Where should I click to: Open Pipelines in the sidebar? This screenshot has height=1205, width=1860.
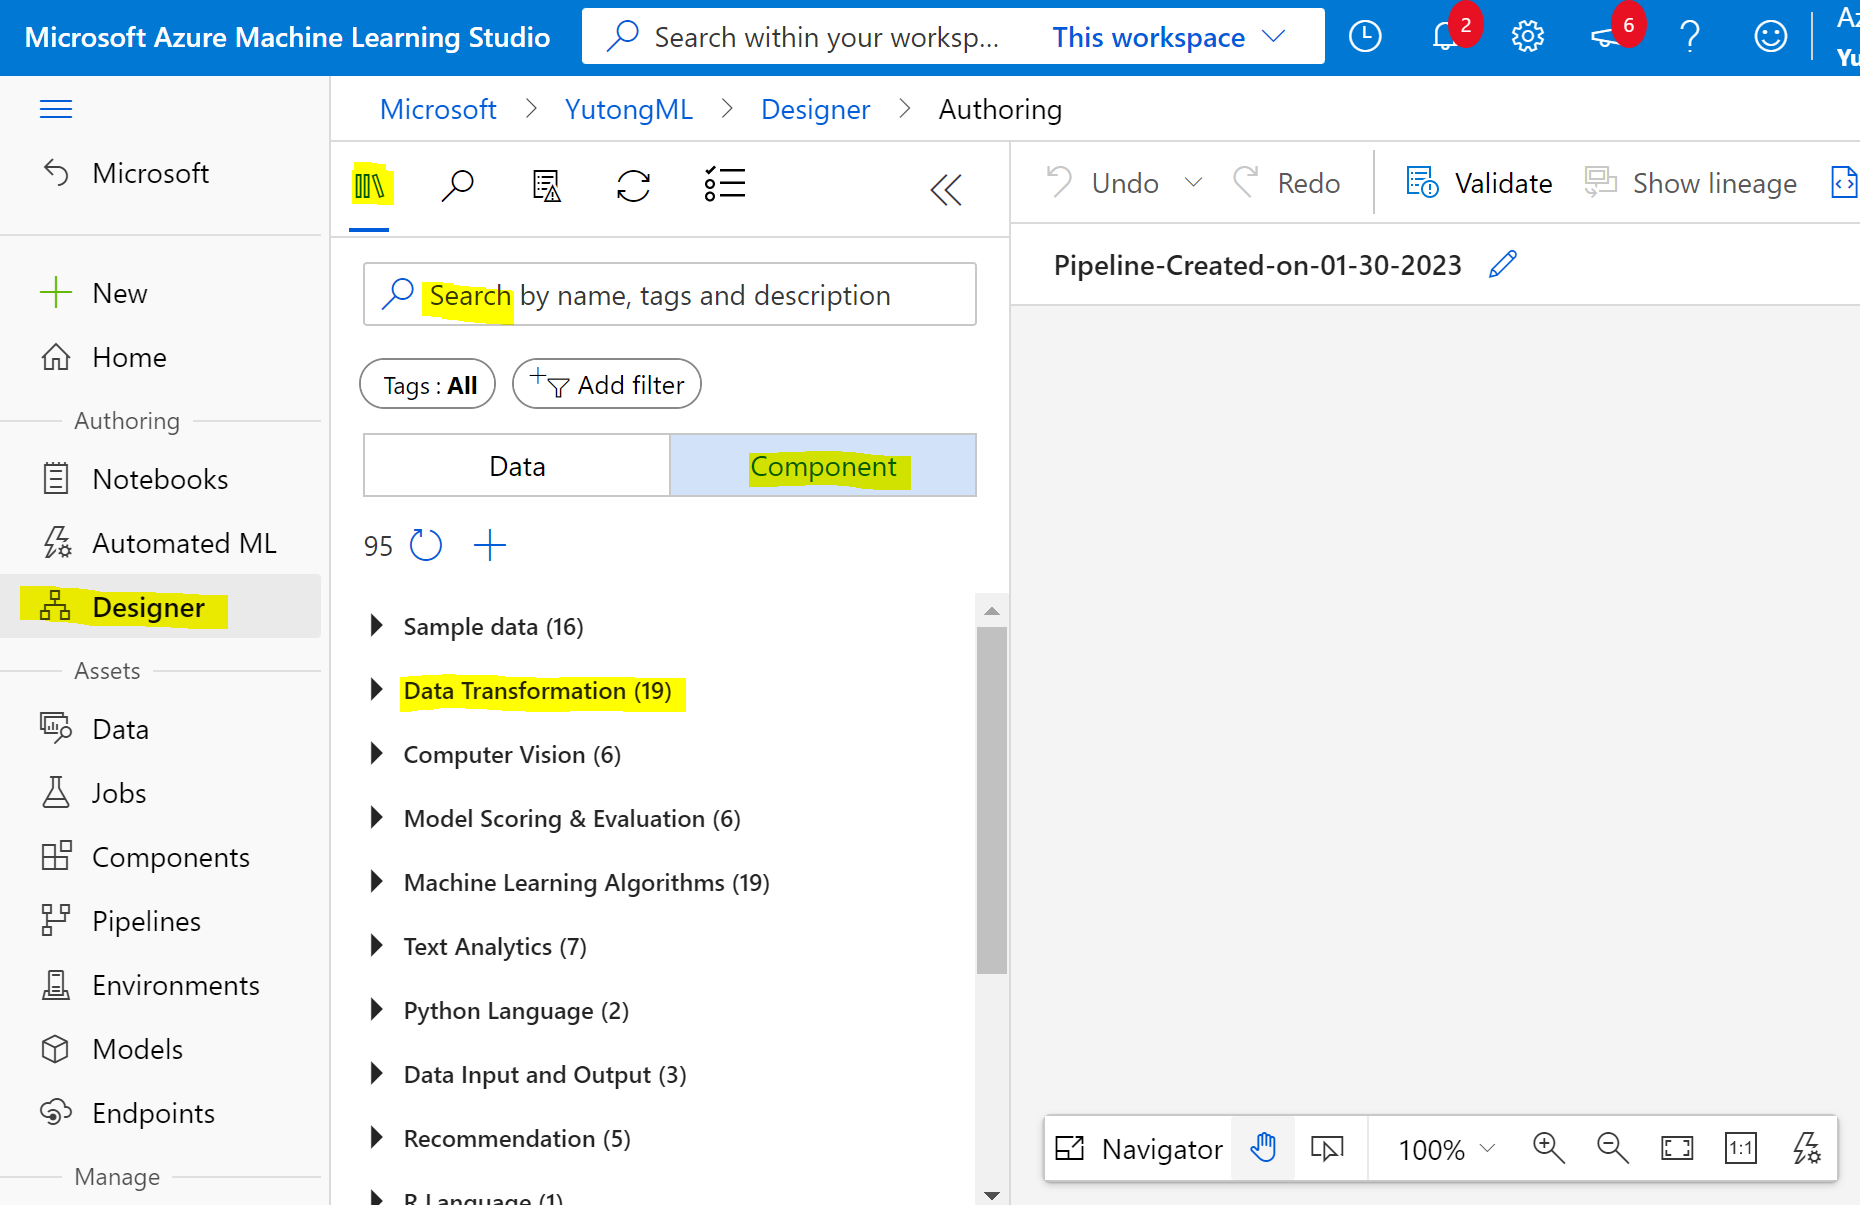click(160, 921)
